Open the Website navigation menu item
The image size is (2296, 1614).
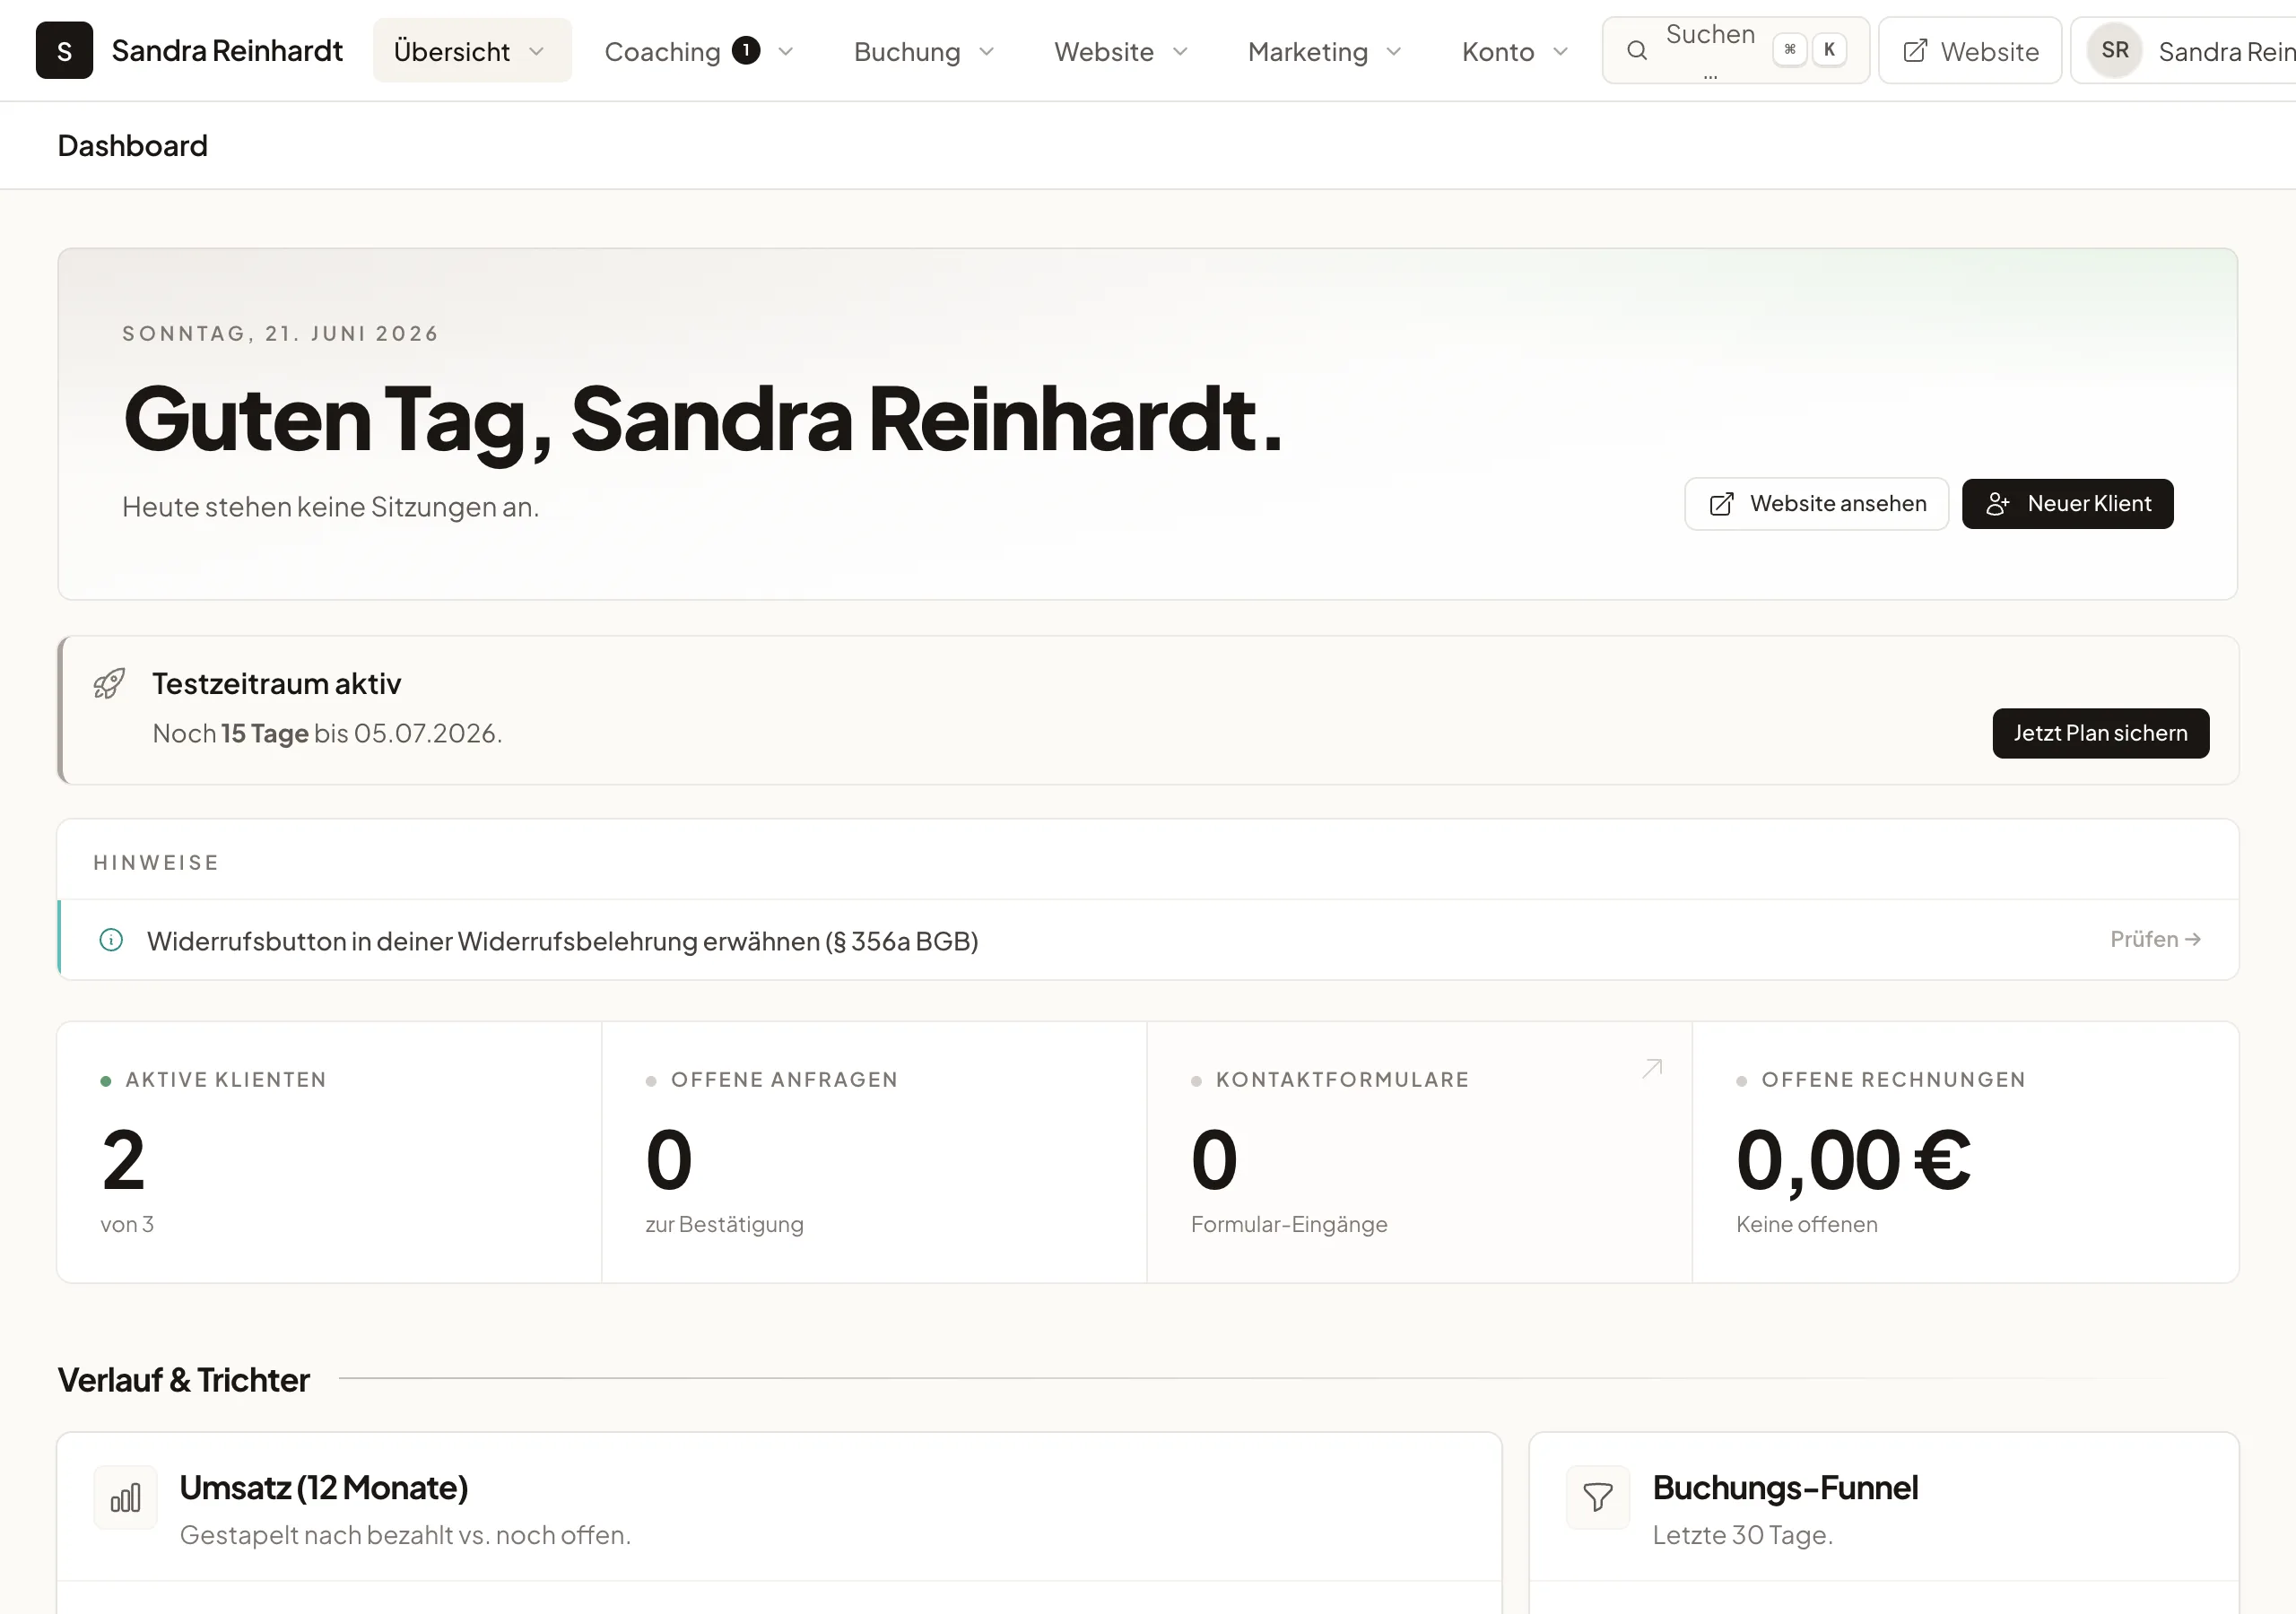coord(1121,51)
